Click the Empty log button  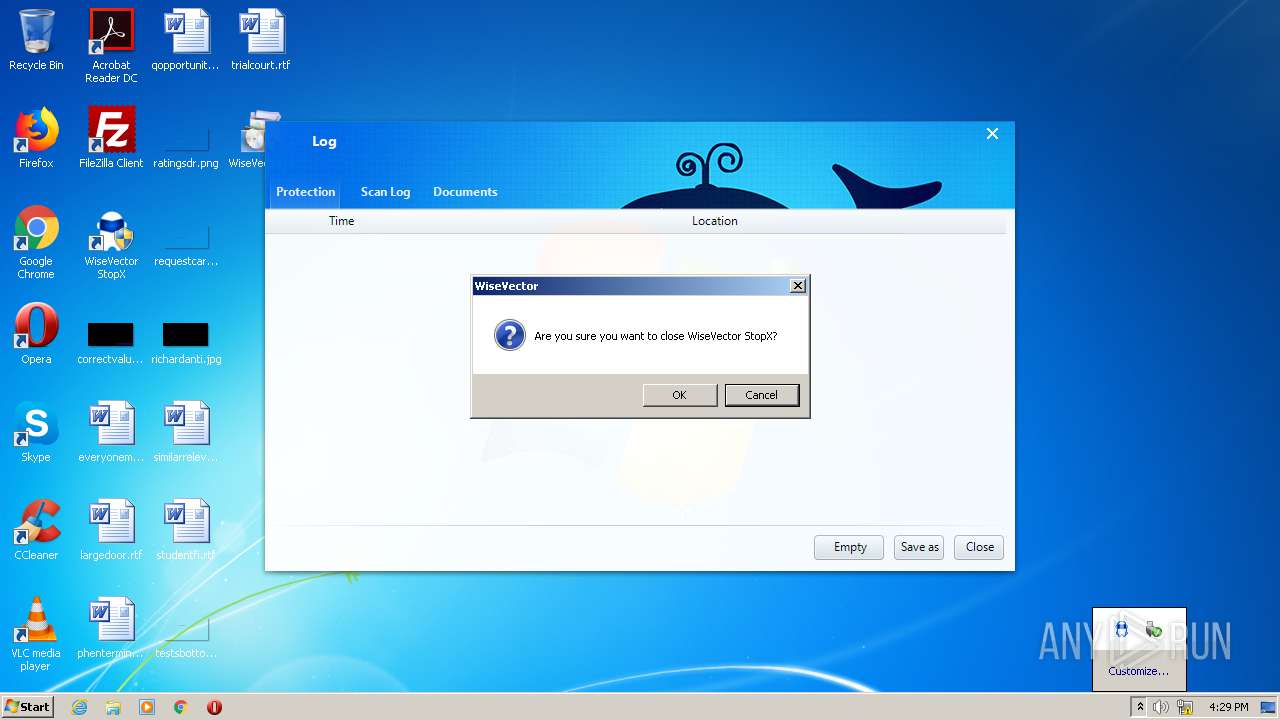click(849, 547)
